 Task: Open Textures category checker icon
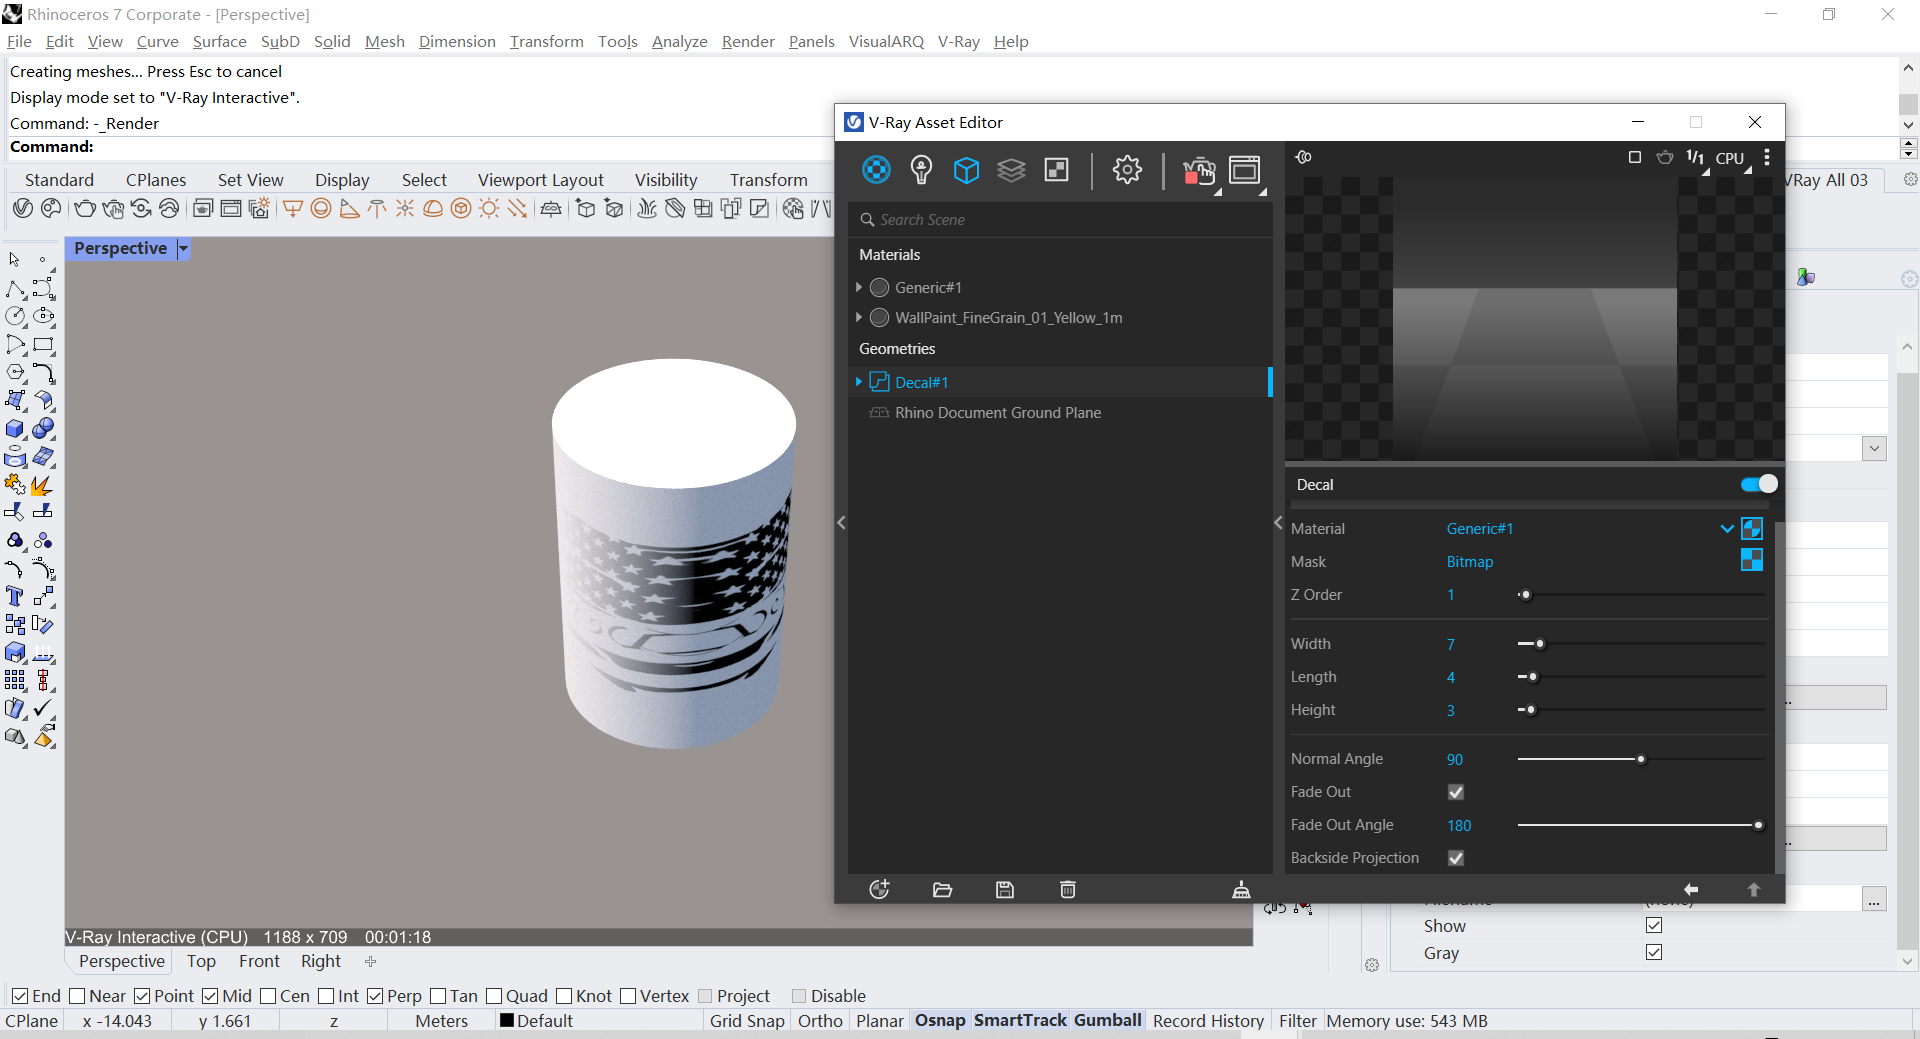[1056, 170]
